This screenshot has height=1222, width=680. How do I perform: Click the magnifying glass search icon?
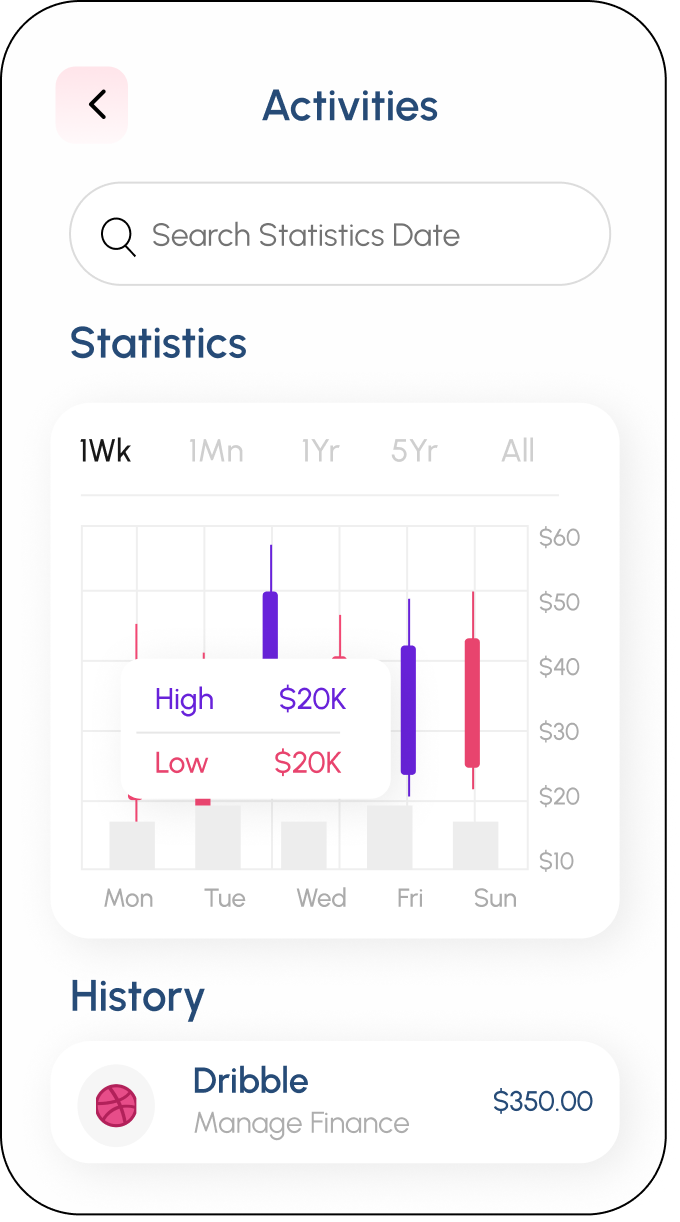[x=118, y=237]
